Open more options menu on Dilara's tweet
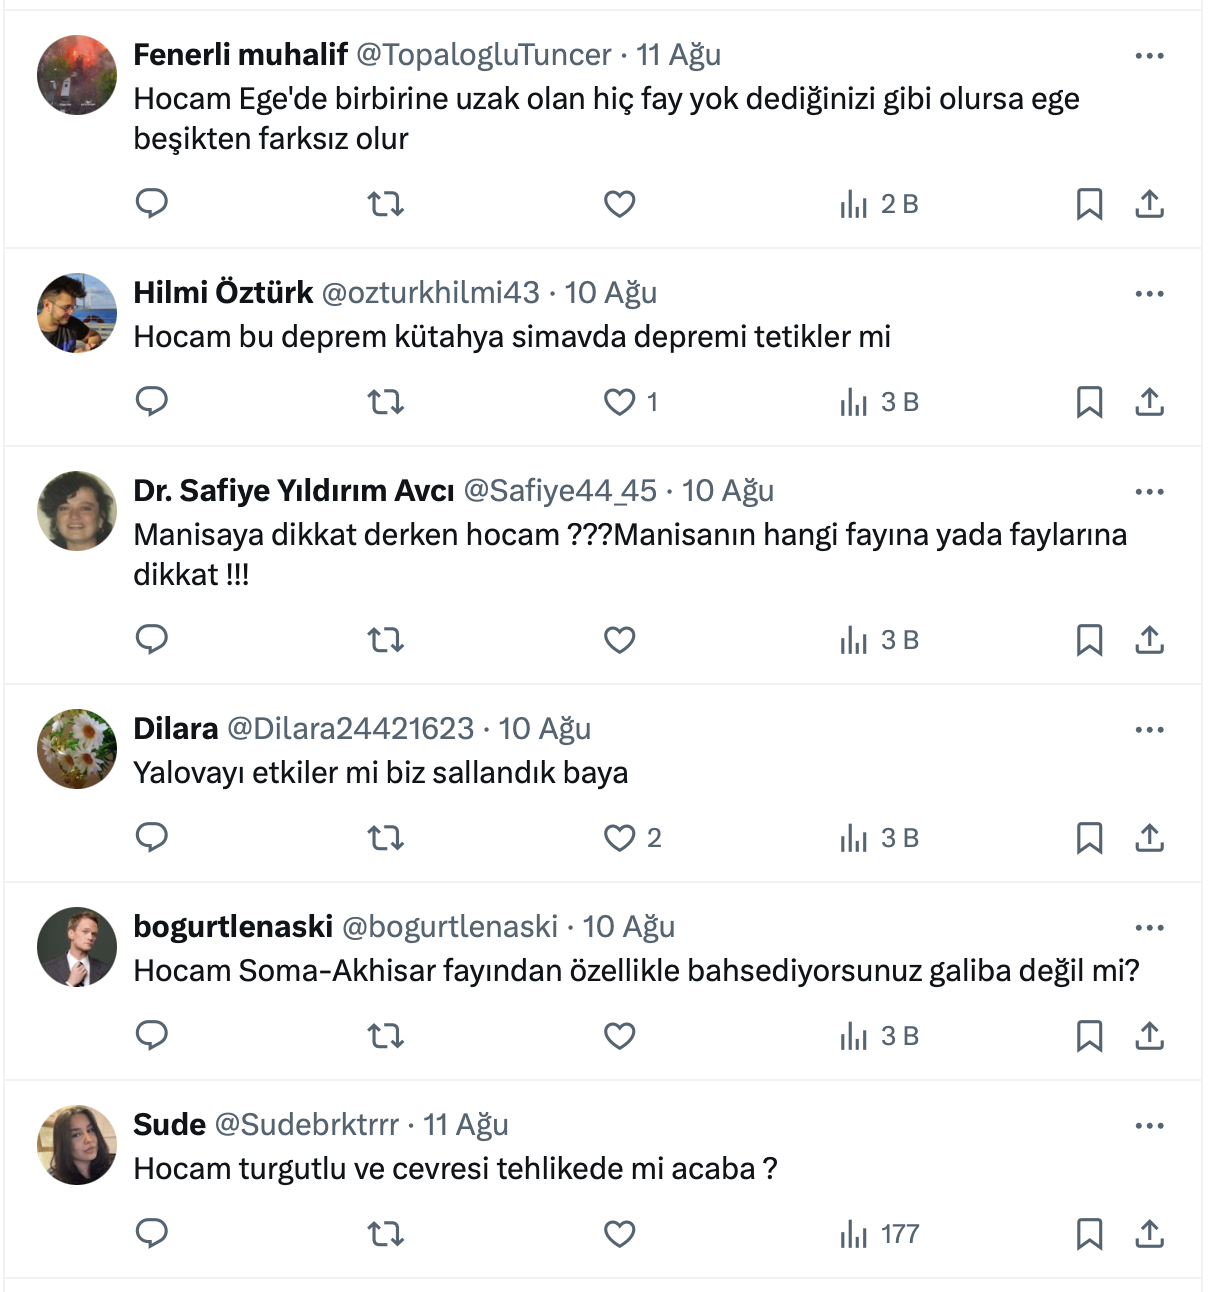 (x=1150, y=730)
